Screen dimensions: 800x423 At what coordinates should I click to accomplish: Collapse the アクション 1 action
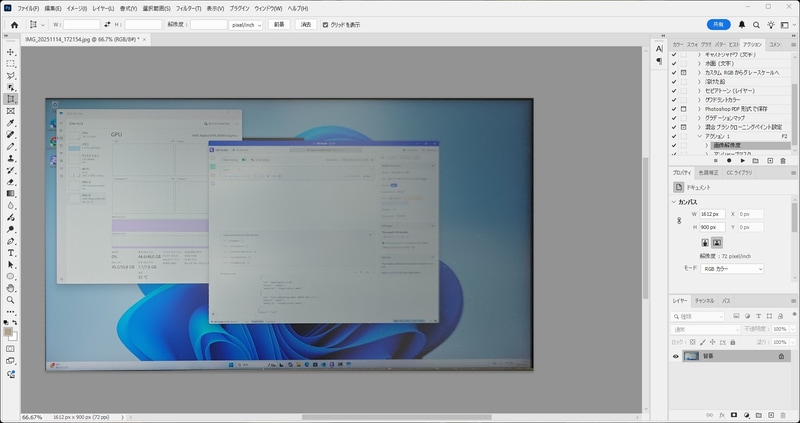click(x=699, y=136)
